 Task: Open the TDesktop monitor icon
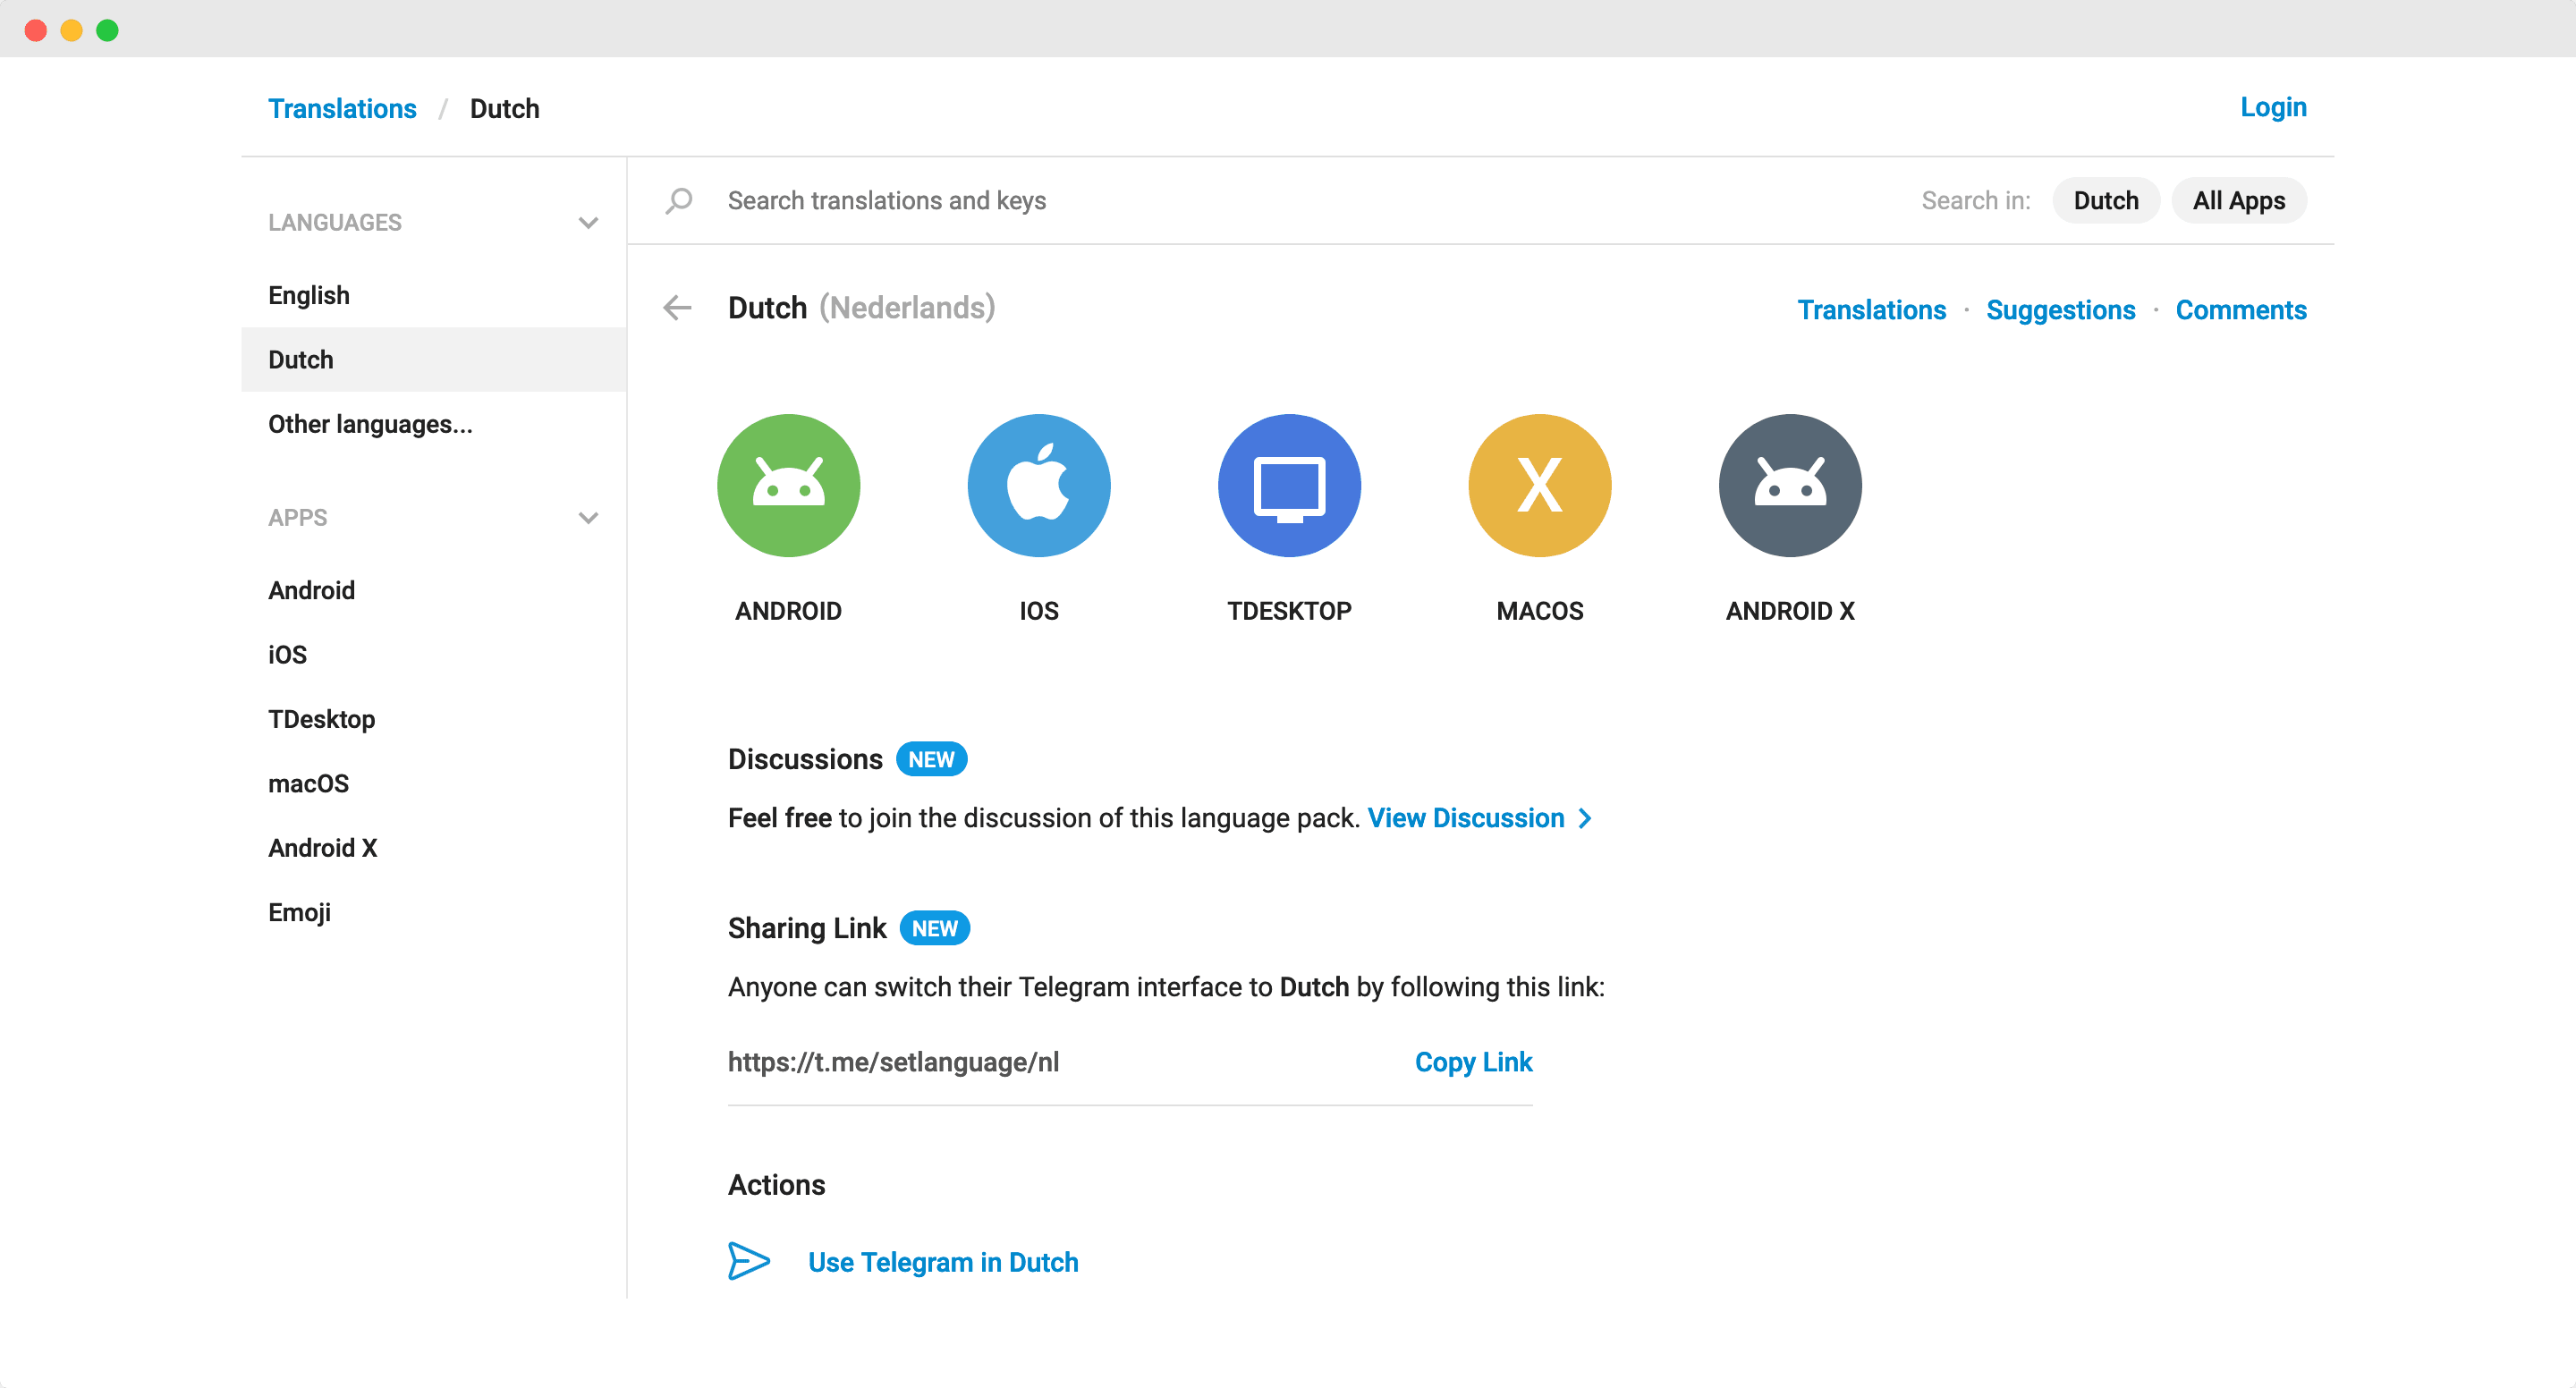pos(1289,485)
